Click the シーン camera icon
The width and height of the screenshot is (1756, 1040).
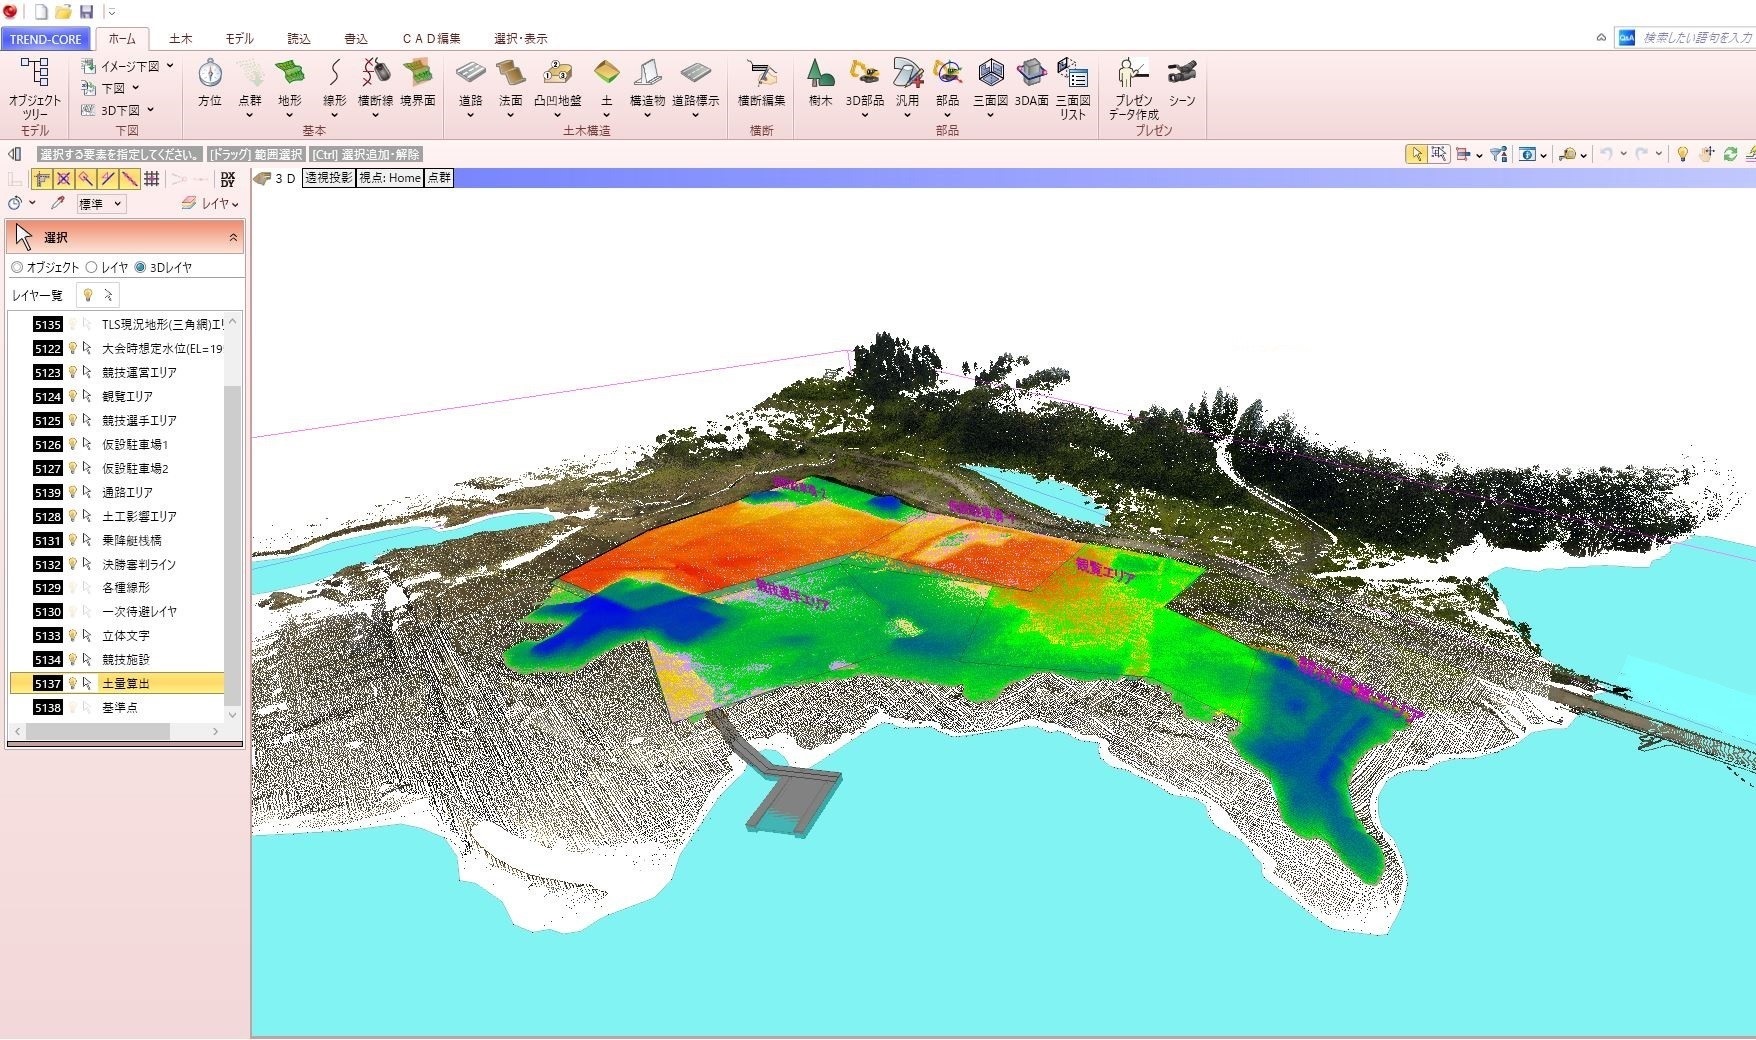pyautogui.click(x=1182, y=74)
